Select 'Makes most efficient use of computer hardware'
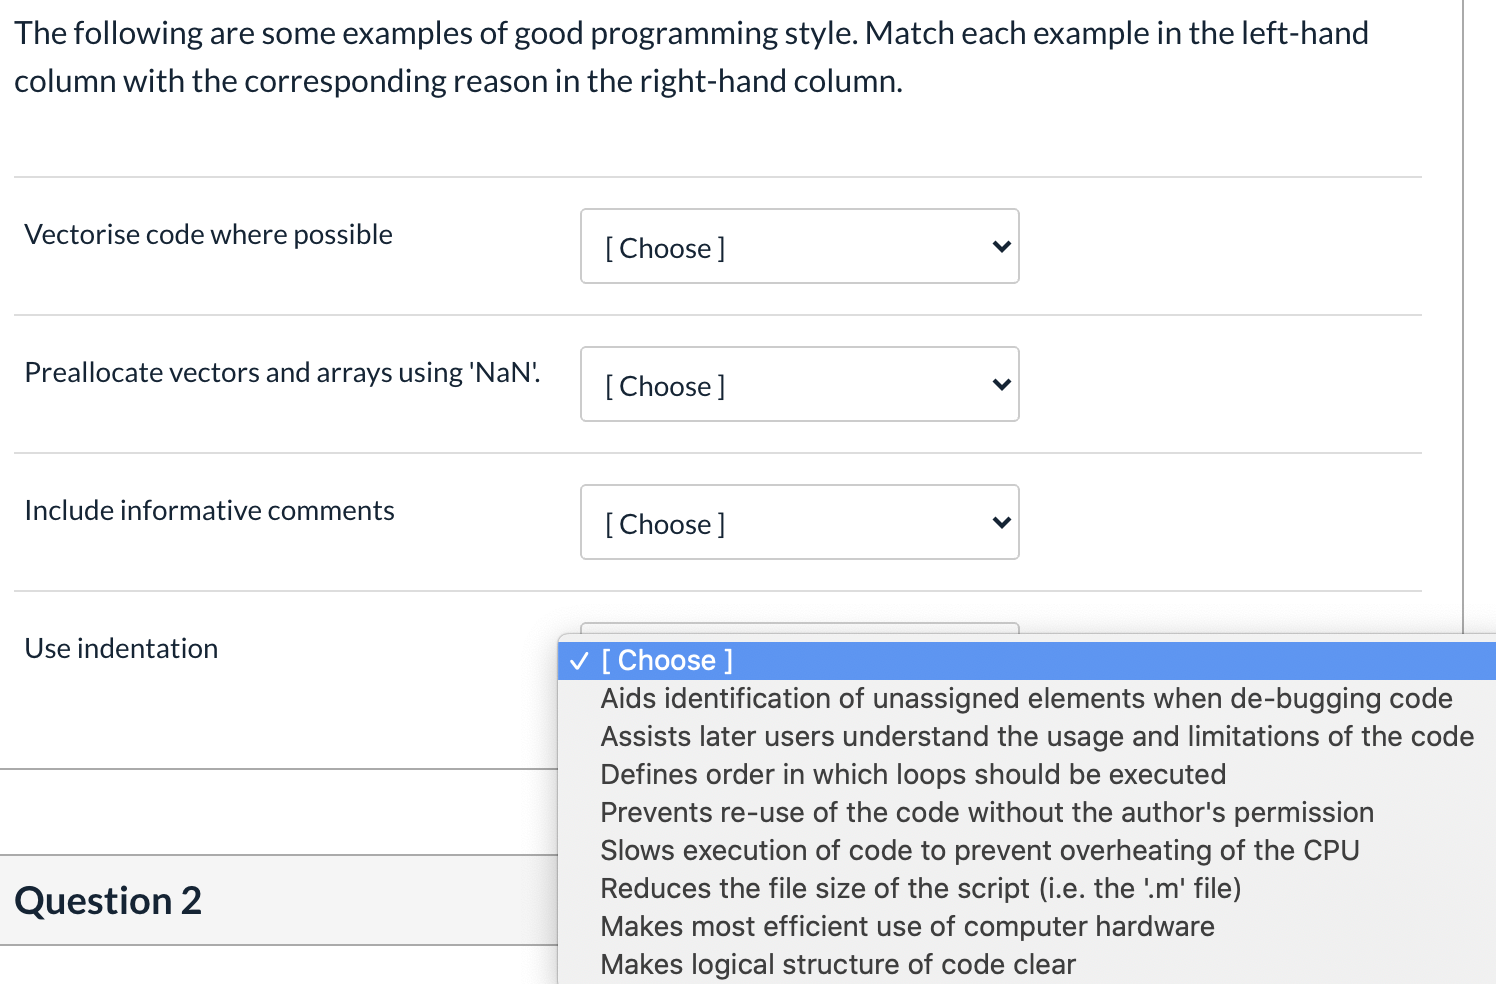This screenshot has height=984, width=1496. (907, 926)
